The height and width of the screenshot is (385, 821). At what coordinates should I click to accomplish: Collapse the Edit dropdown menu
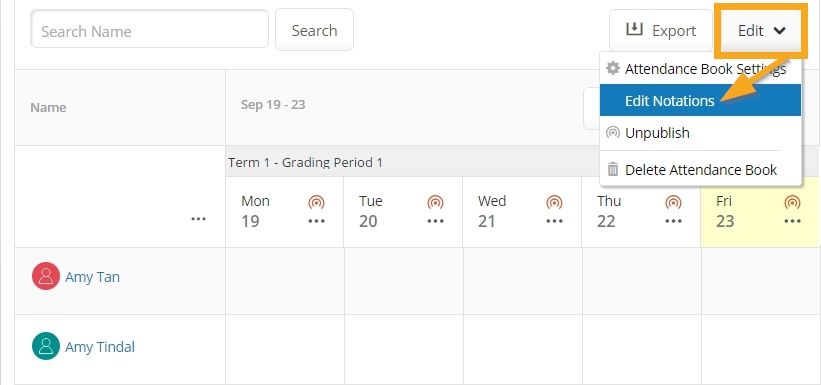(x=761, y=31)
